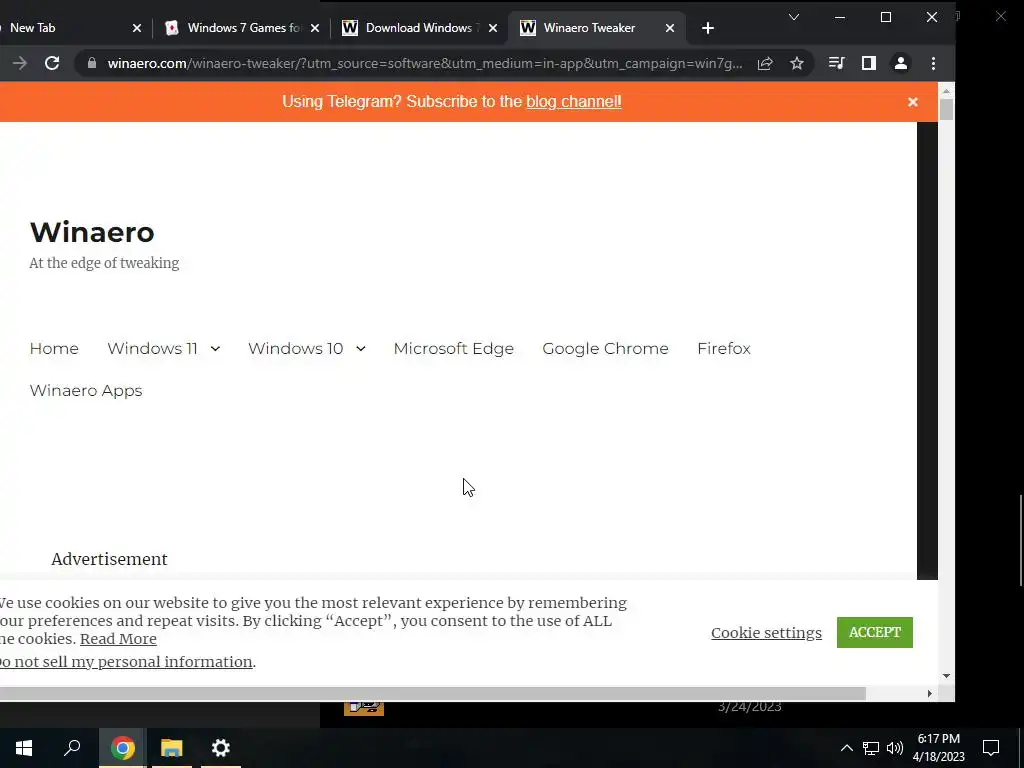Screen dimensions: 1024x768
Task: Open File Explorer from the taskbar
Action: point(172,748)
